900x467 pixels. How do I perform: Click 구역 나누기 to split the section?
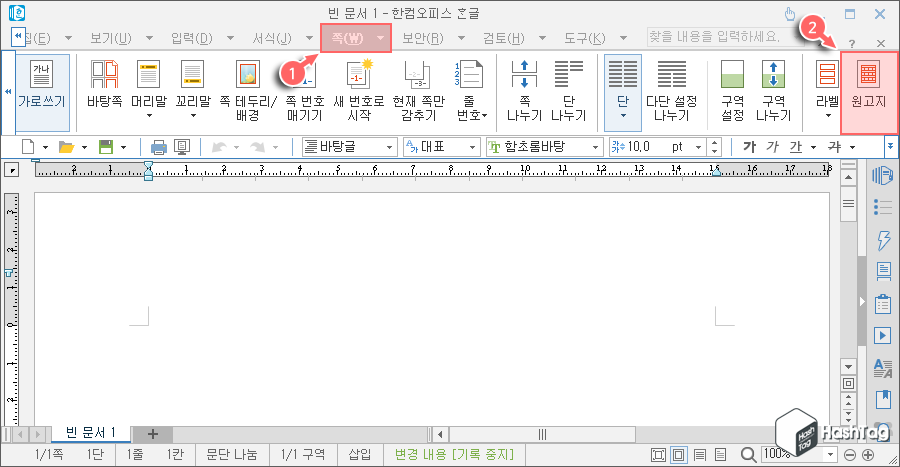(x=773, y=90)
